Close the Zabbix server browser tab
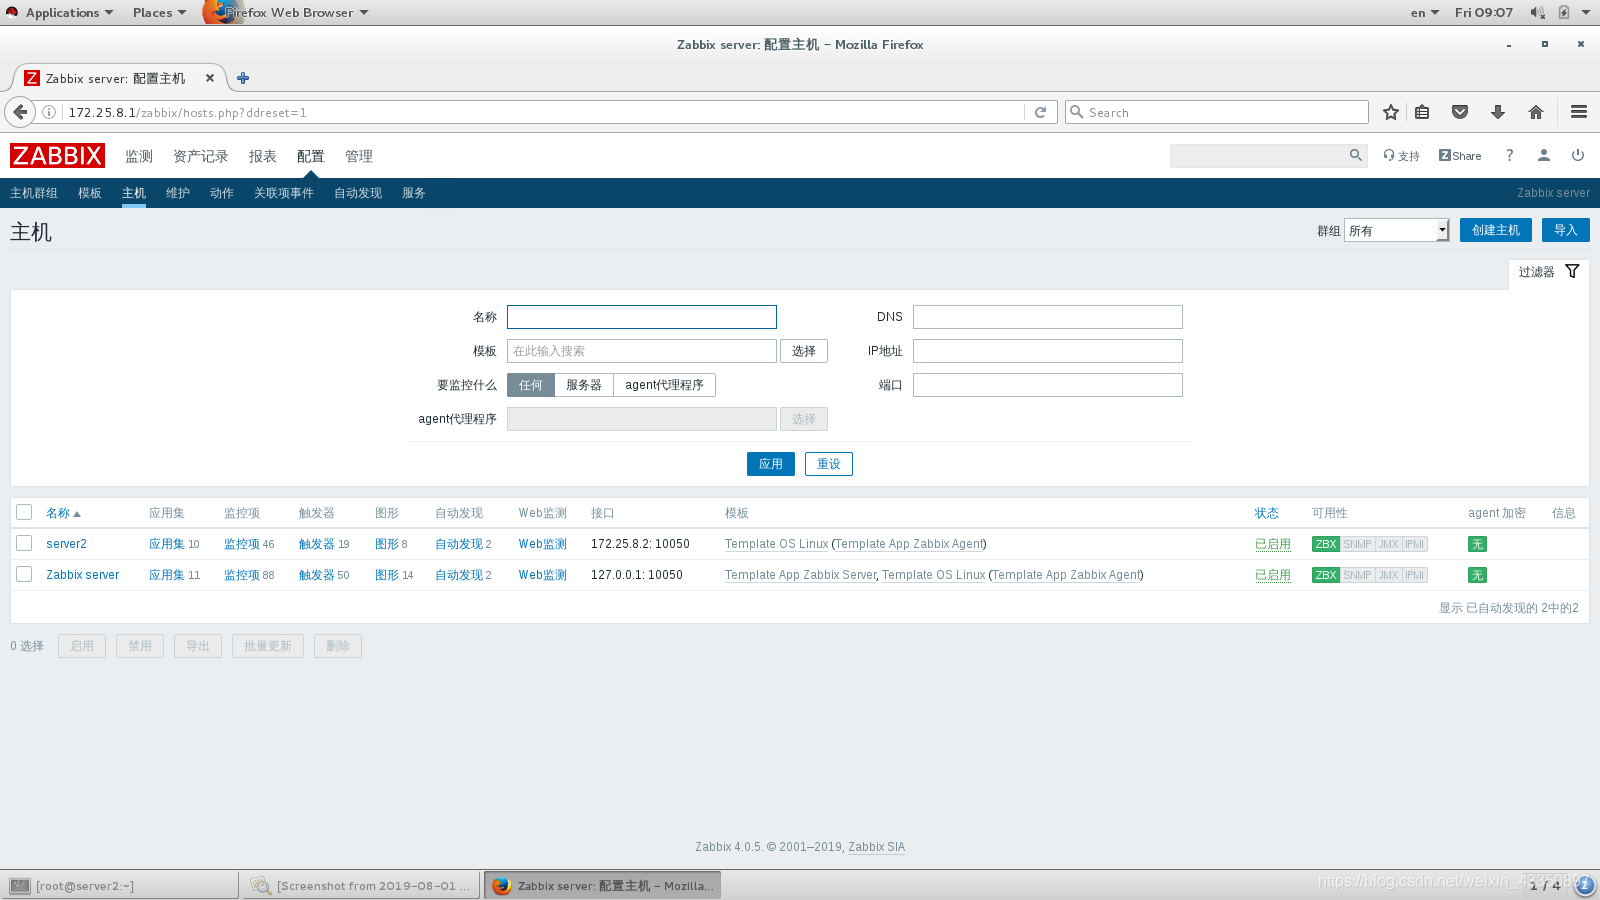The image size is (1600, 900). [x=210, y=78]
